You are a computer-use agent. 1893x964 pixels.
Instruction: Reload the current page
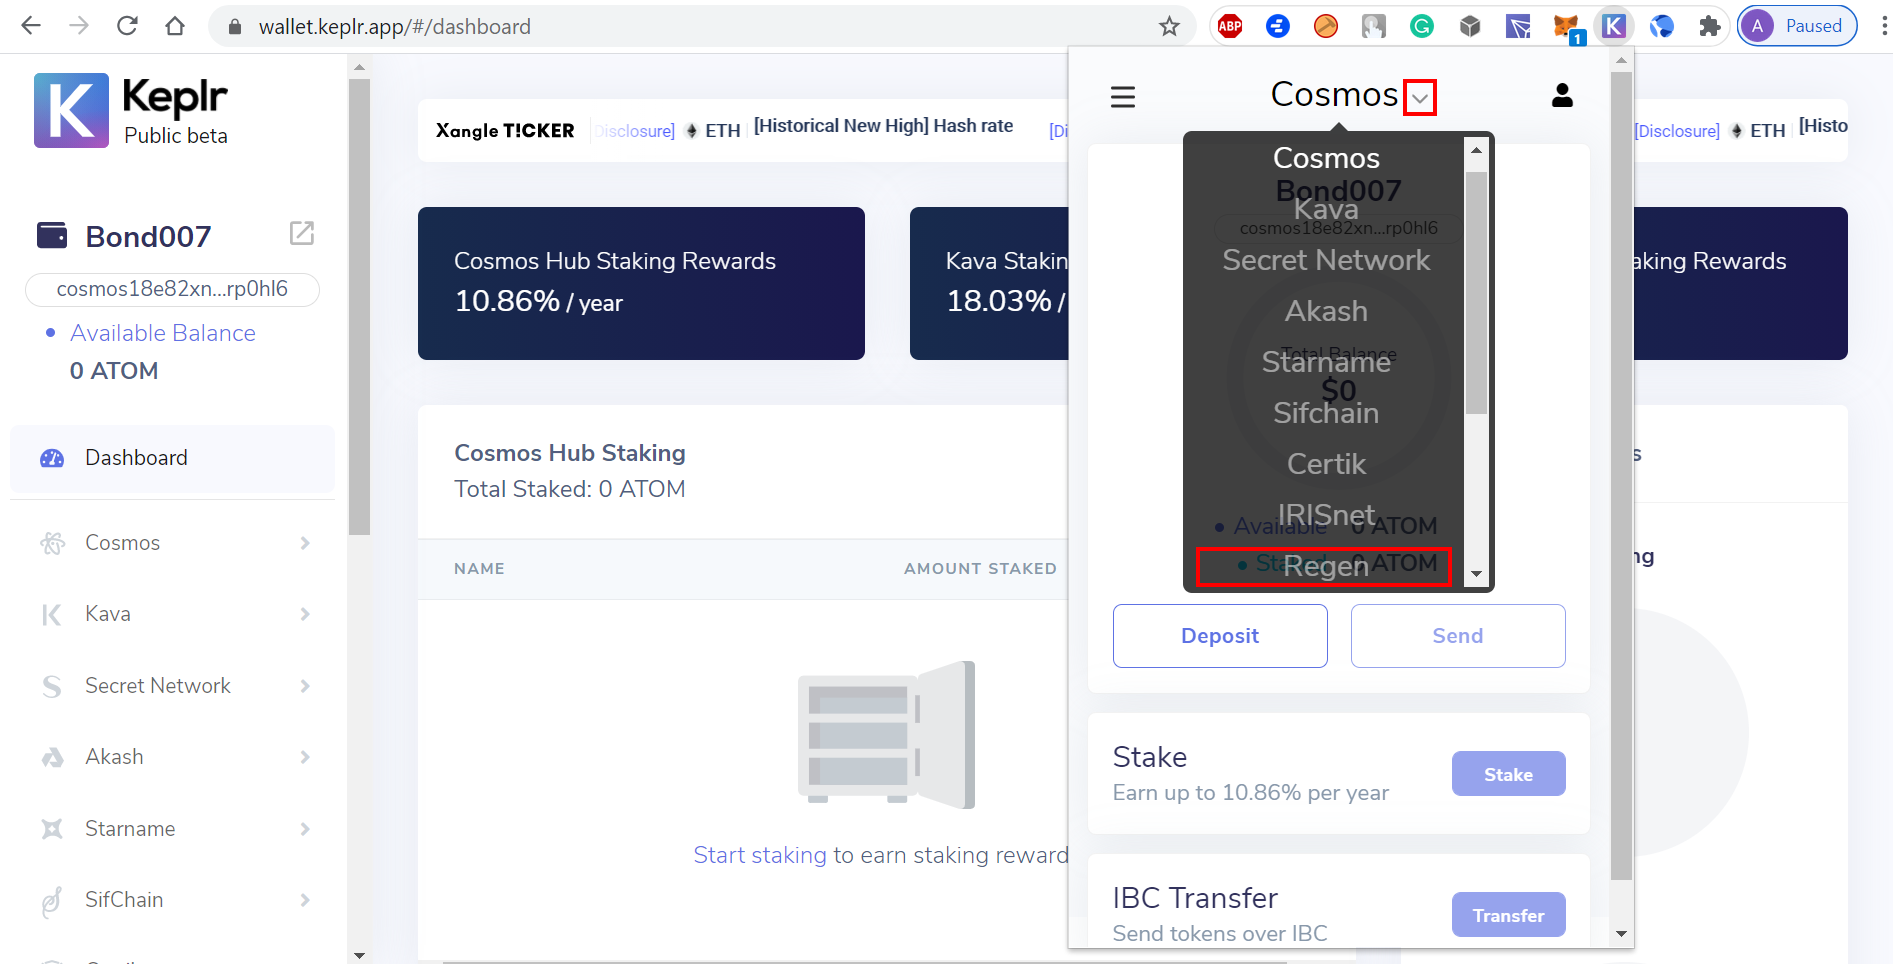click(x=127, y=26)
